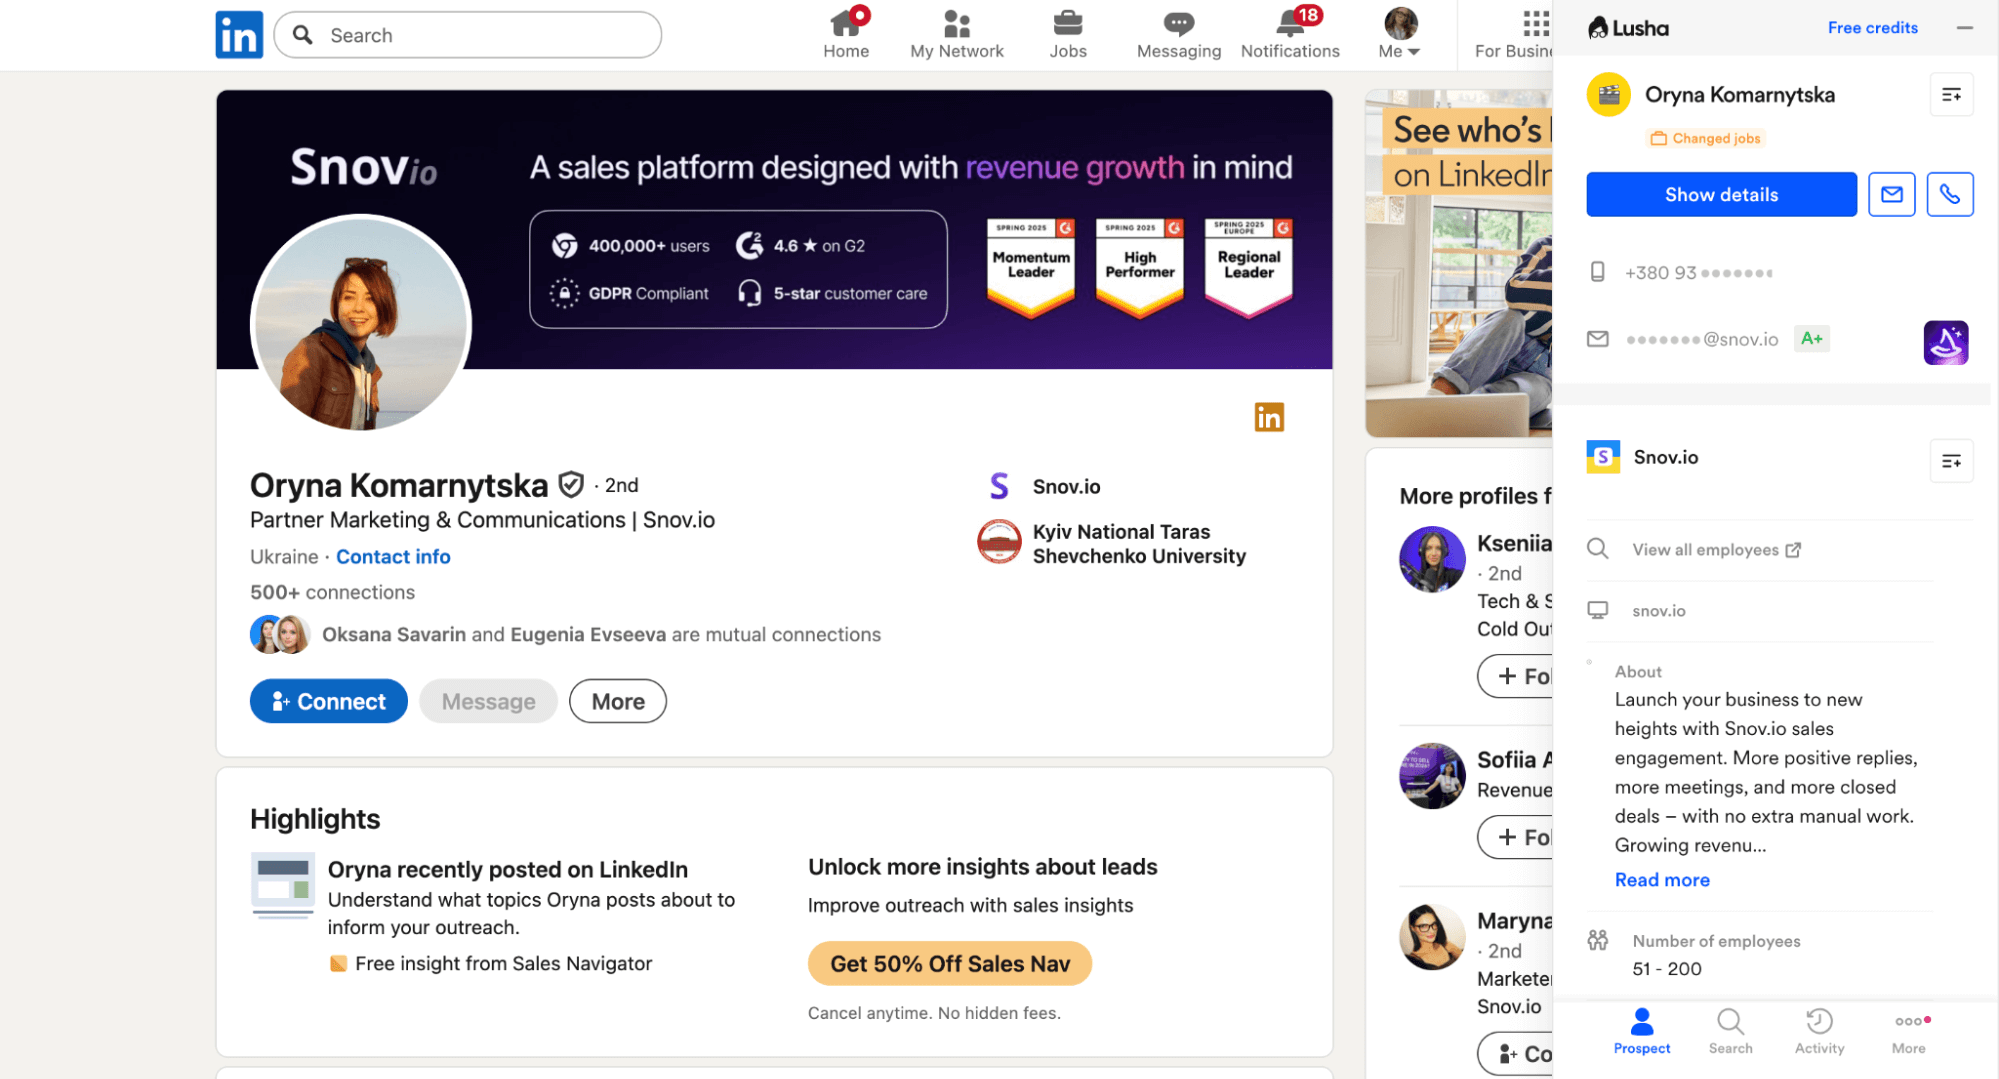Viewport: 1999px width, 1079px height.
Task: Click the Lusha phone call button
Action: click(1949, 194)
